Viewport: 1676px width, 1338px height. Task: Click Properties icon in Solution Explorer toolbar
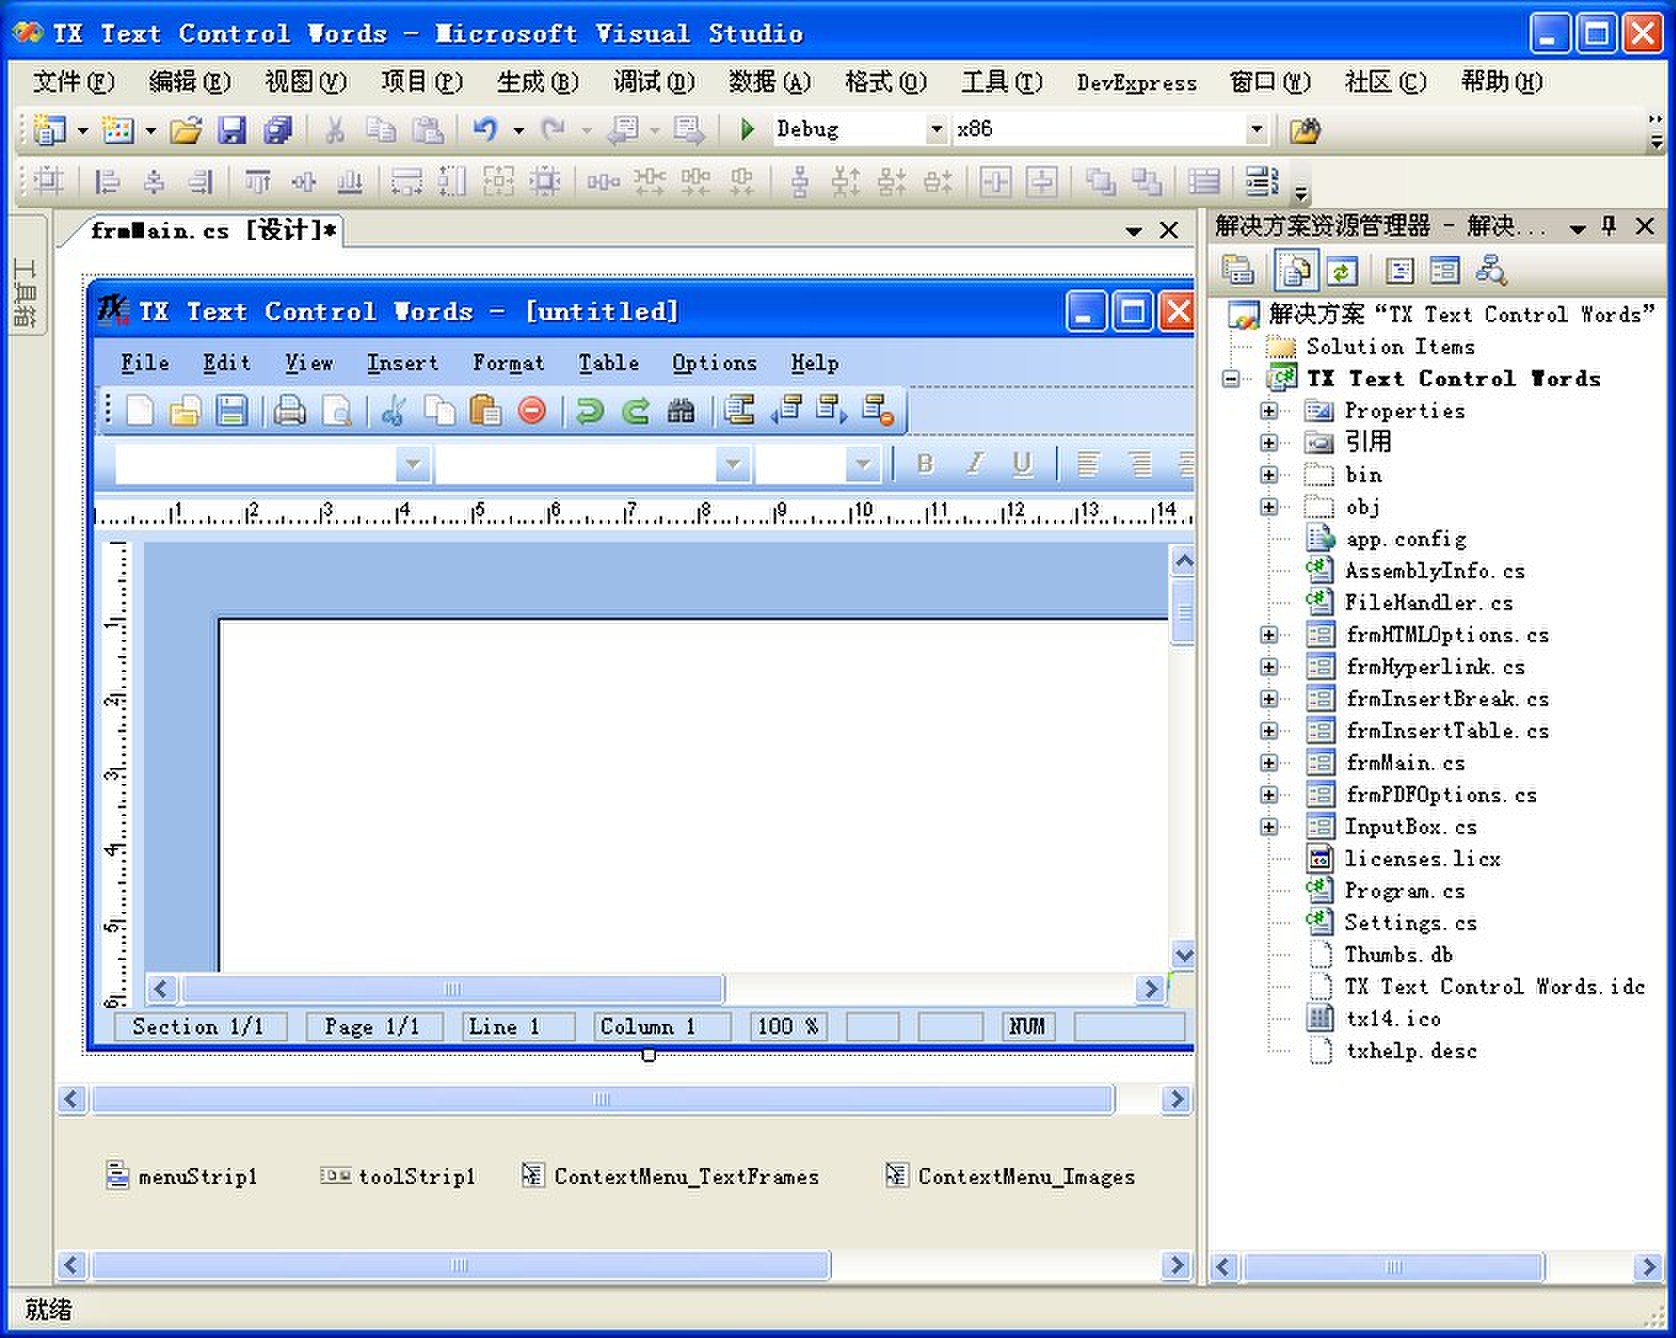point(1237,270)
